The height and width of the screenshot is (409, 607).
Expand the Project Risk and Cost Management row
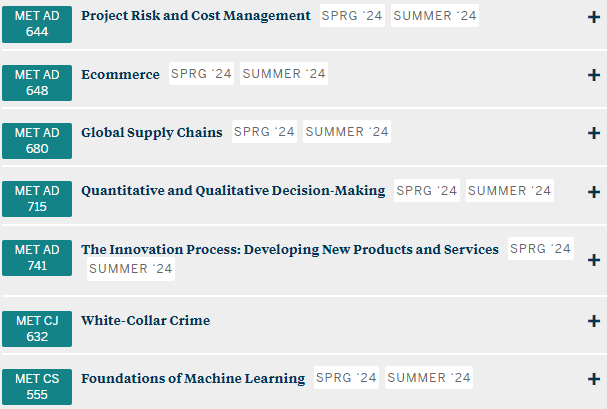593,17
